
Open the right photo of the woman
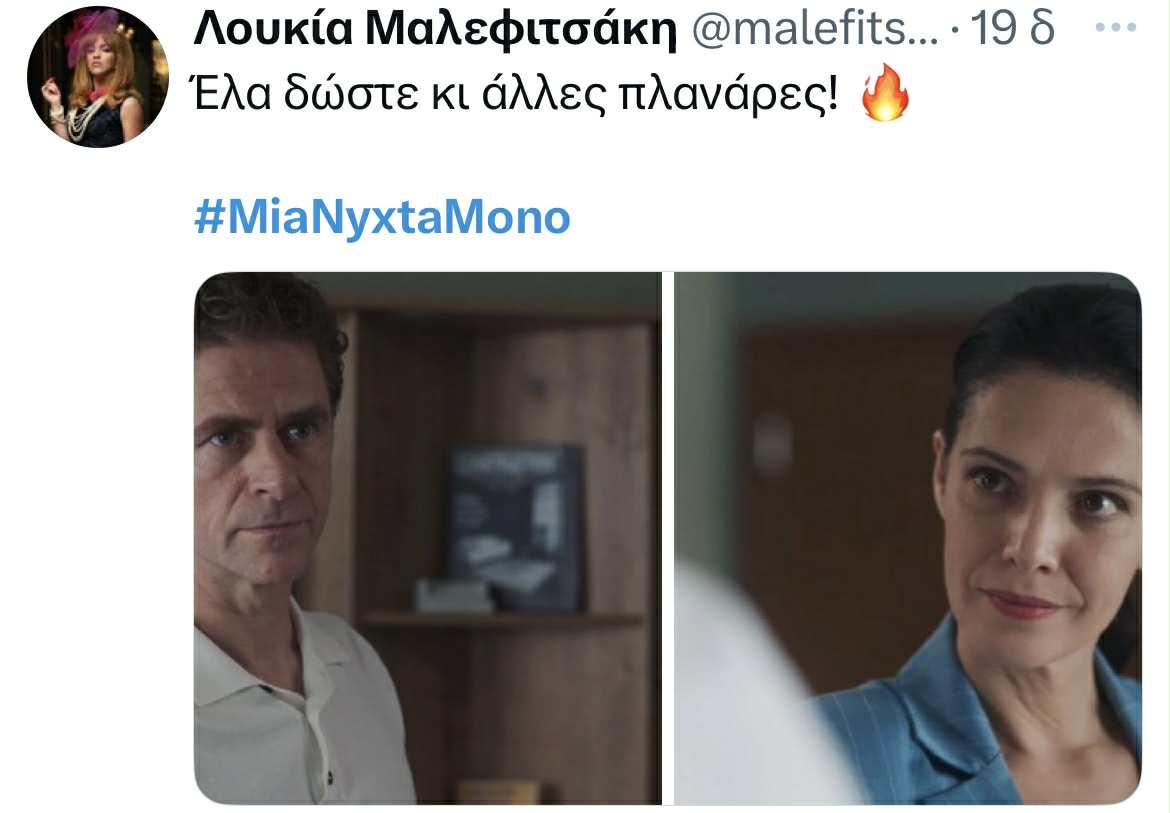point(907,538)
